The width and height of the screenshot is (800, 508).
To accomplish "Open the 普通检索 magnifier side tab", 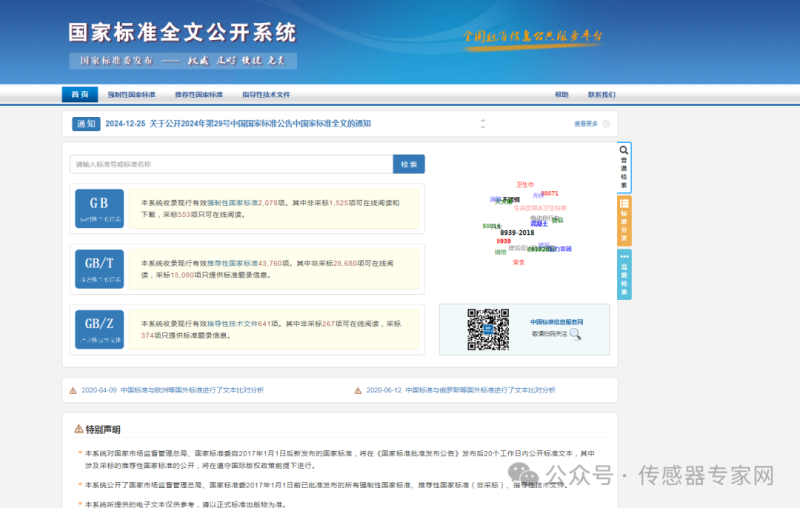I will coord(624,167).
